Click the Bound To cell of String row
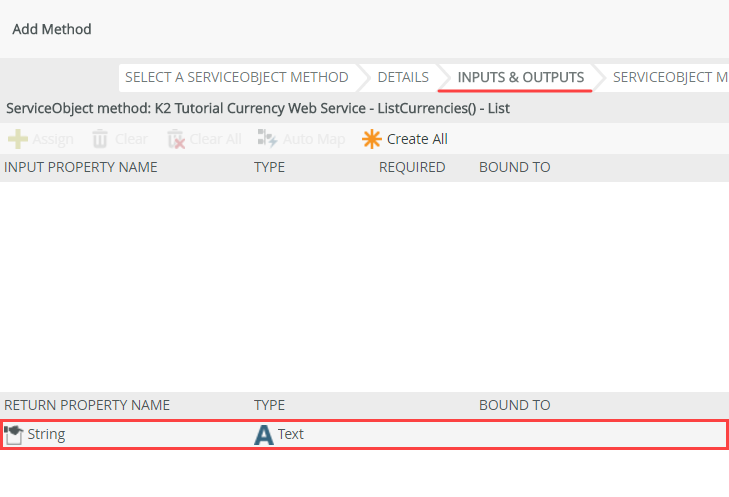 (600, 434)
